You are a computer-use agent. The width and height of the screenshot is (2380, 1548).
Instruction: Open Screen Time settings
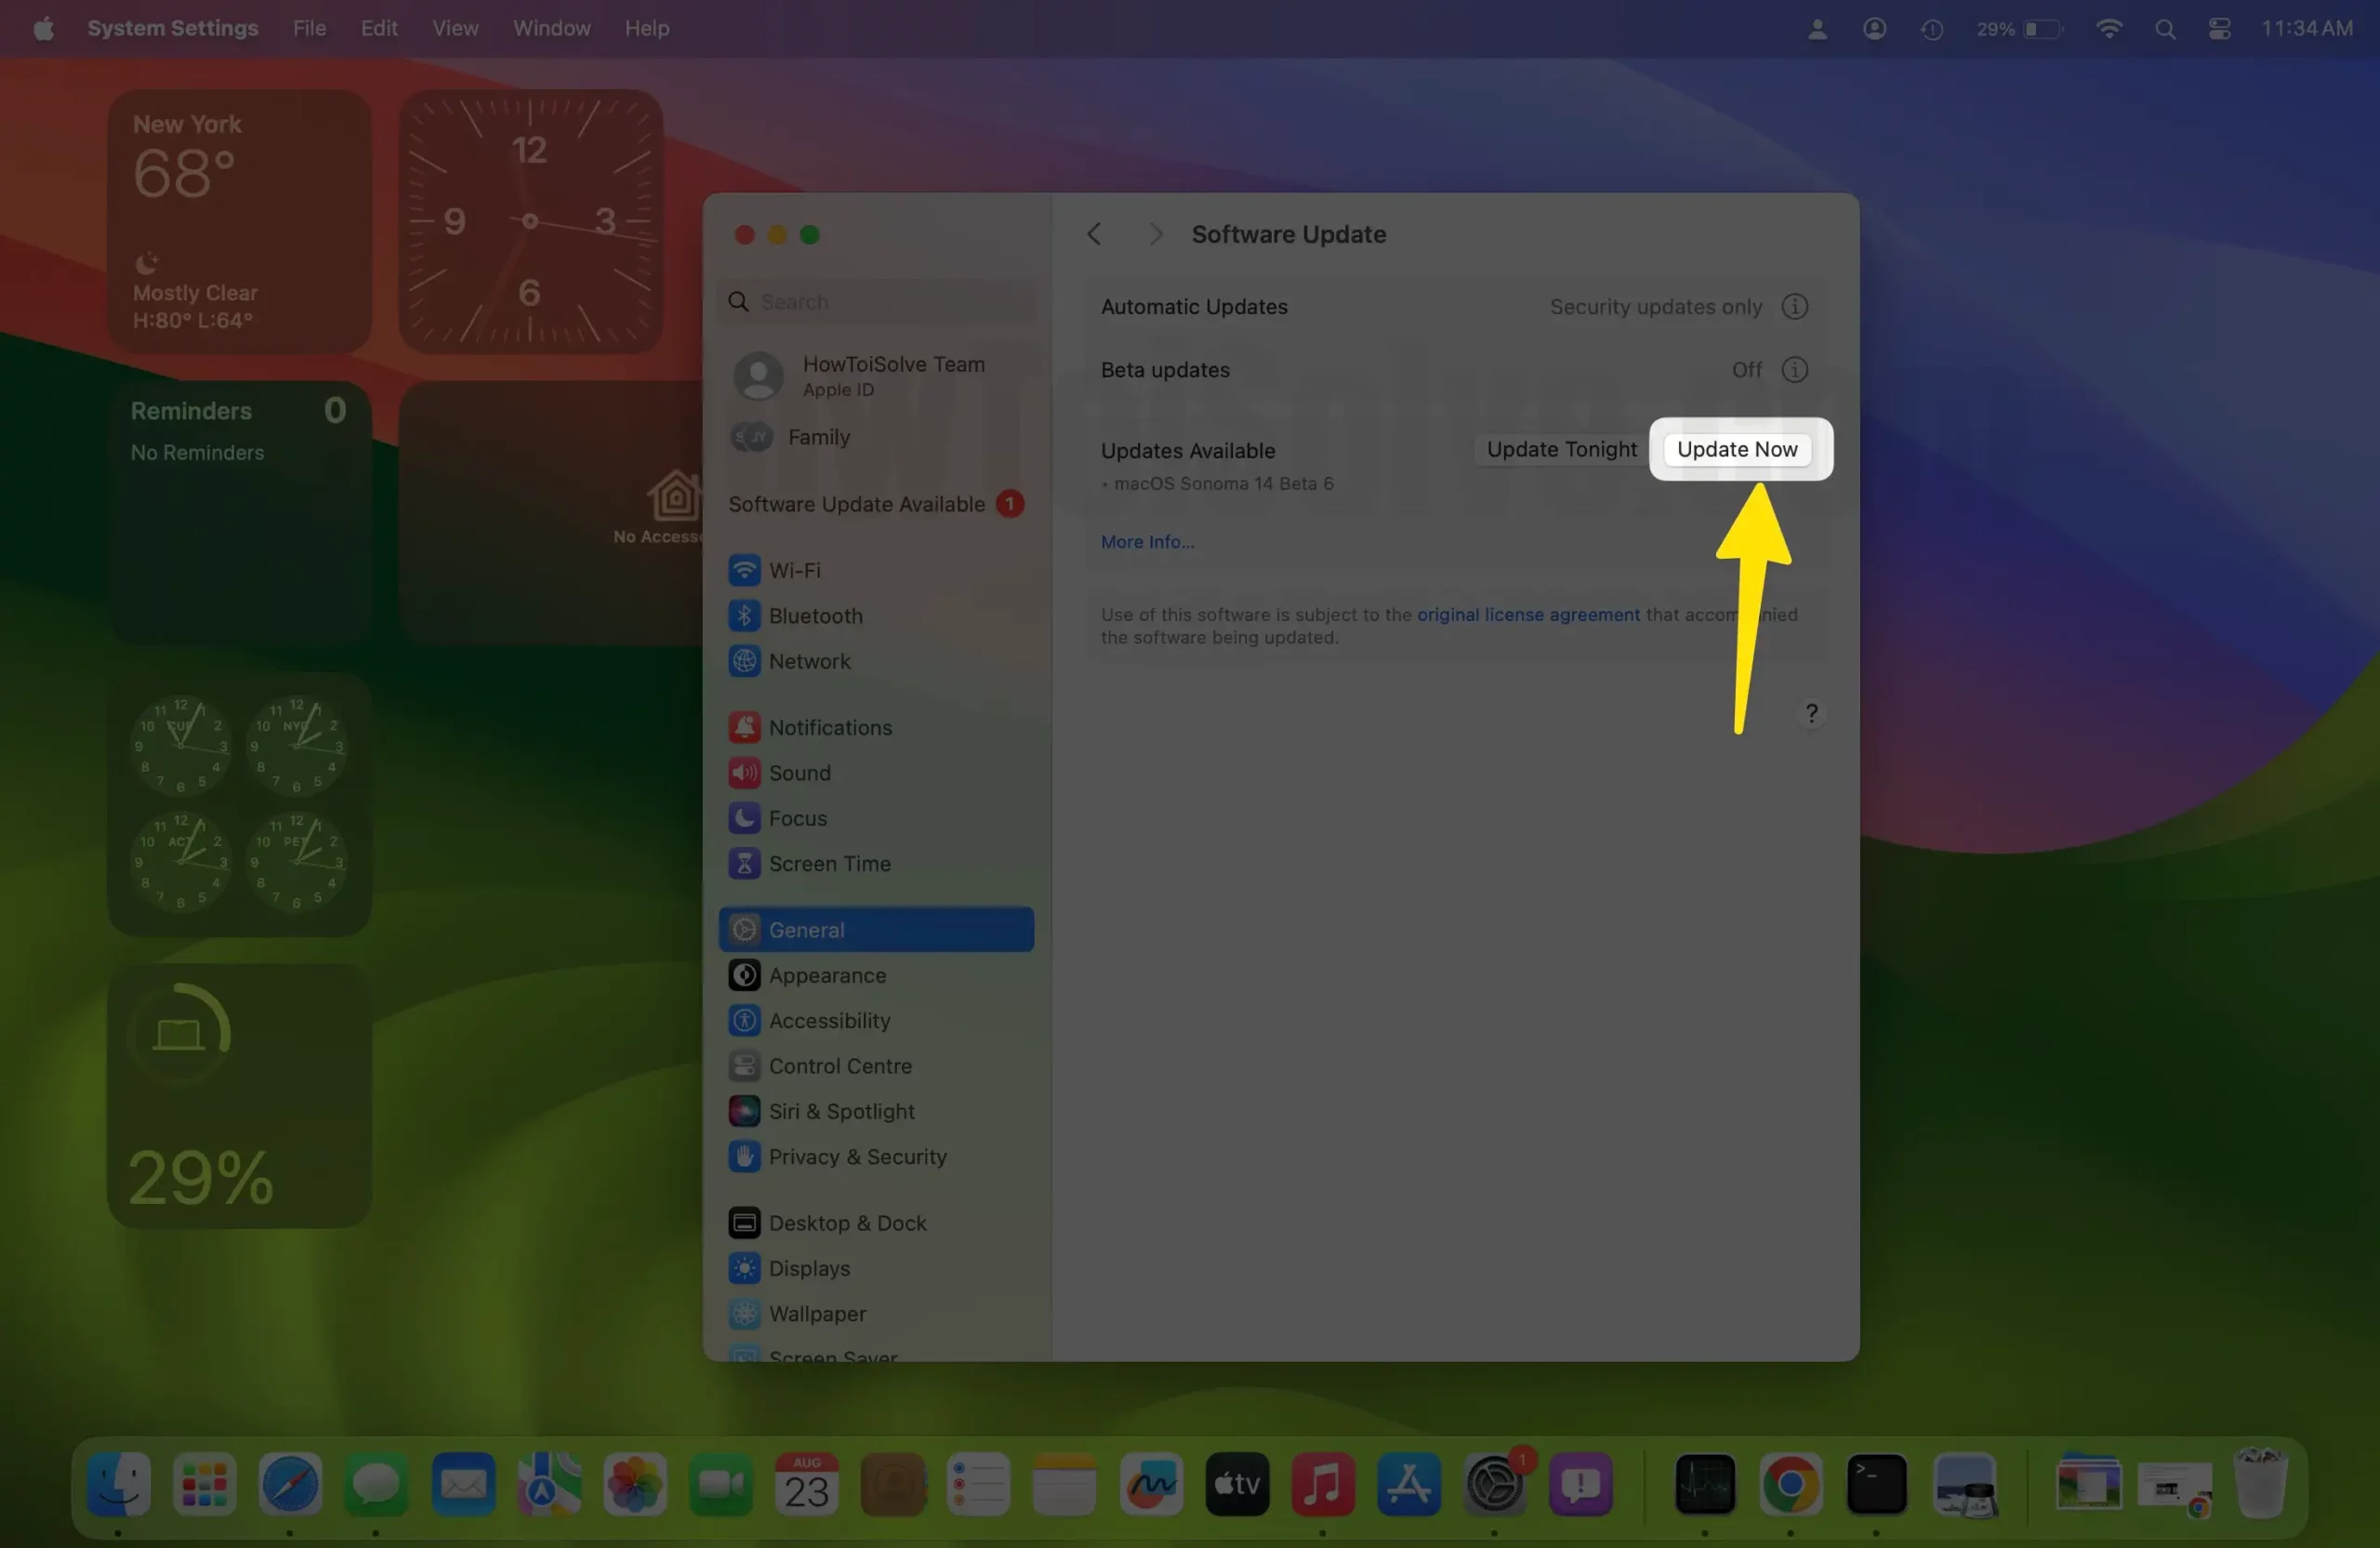[877, 863]
